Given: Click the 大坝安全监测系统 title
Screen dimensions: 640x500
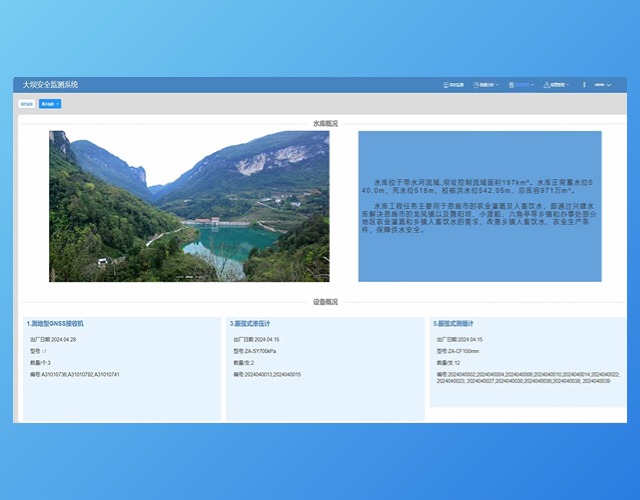Looking at the screenshot, I should pyautogui.click(x=50, y=85).
